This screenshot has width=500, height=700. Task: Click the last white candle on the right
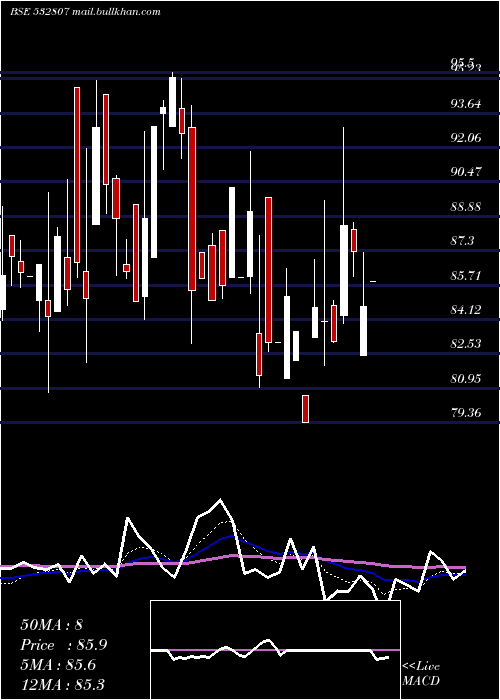pyautogui.click(x=363, y=331)
